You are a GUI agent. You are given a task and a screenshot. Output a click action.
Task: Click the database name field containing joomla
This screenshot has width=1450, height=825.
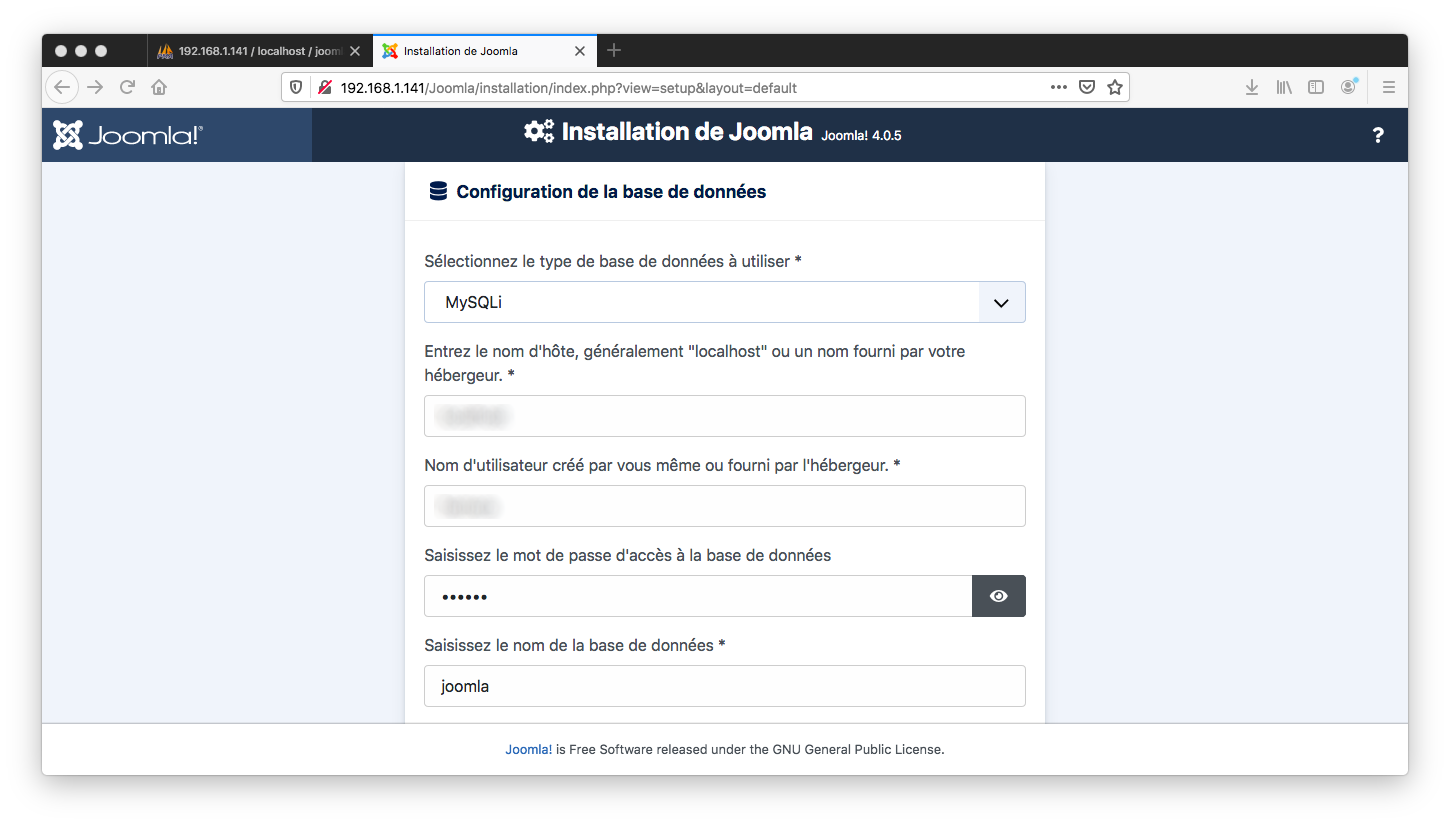pyautogui.click(x=724, y=686)
